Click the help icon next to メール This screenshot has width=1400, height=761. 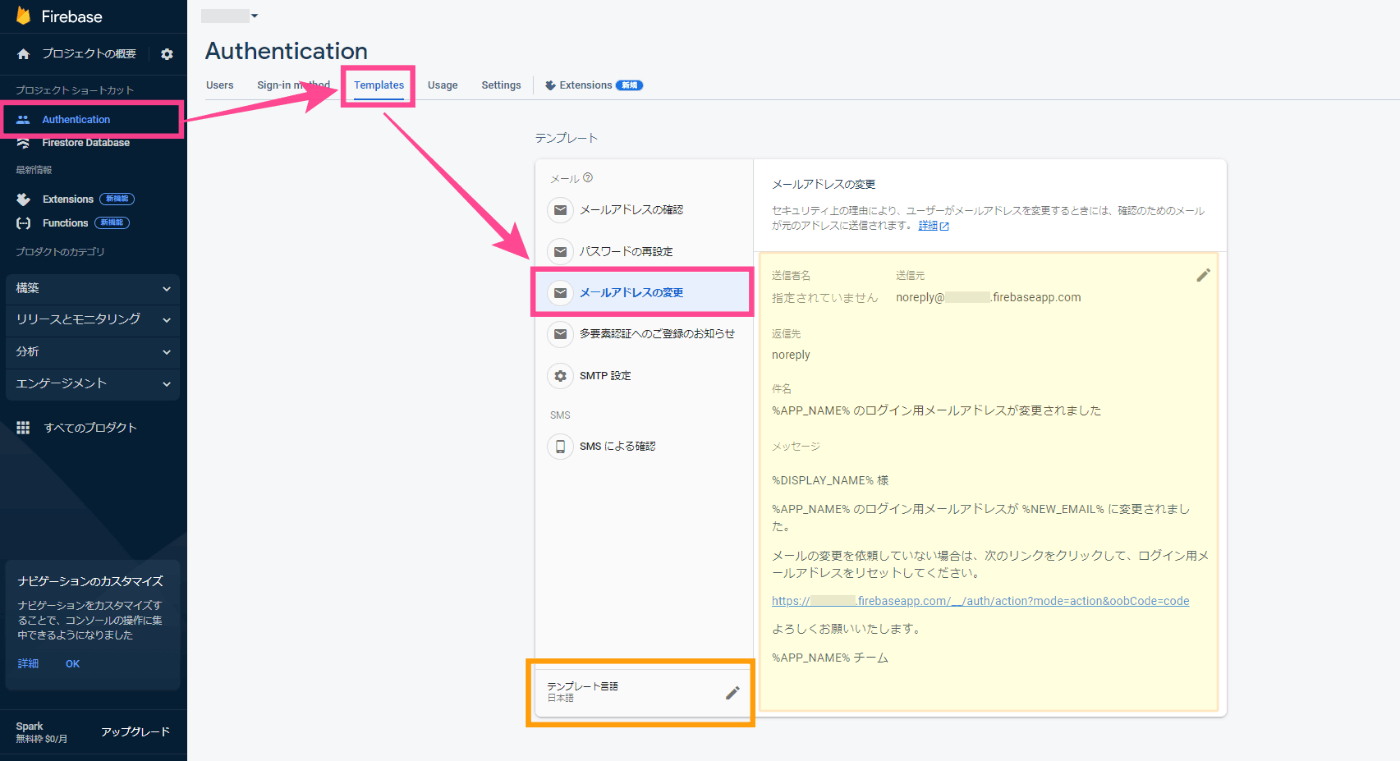click(588, 178)
